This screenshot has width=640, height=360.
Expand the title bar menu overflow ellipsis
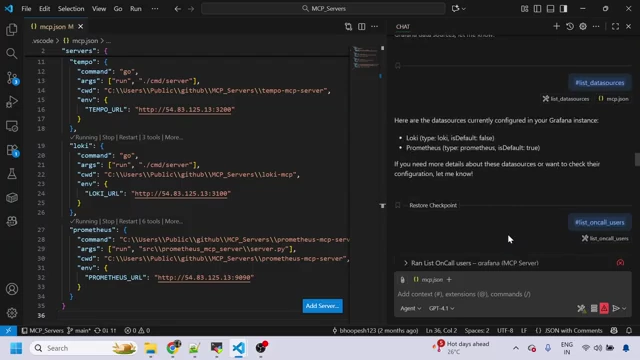155,9
